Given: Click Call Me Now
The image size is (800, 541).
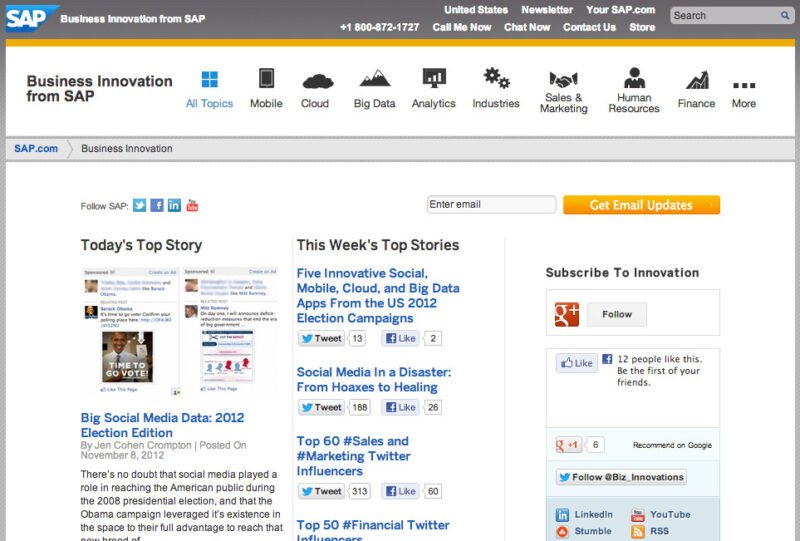Looking at the screenshot, I should (x=462, y=27).
